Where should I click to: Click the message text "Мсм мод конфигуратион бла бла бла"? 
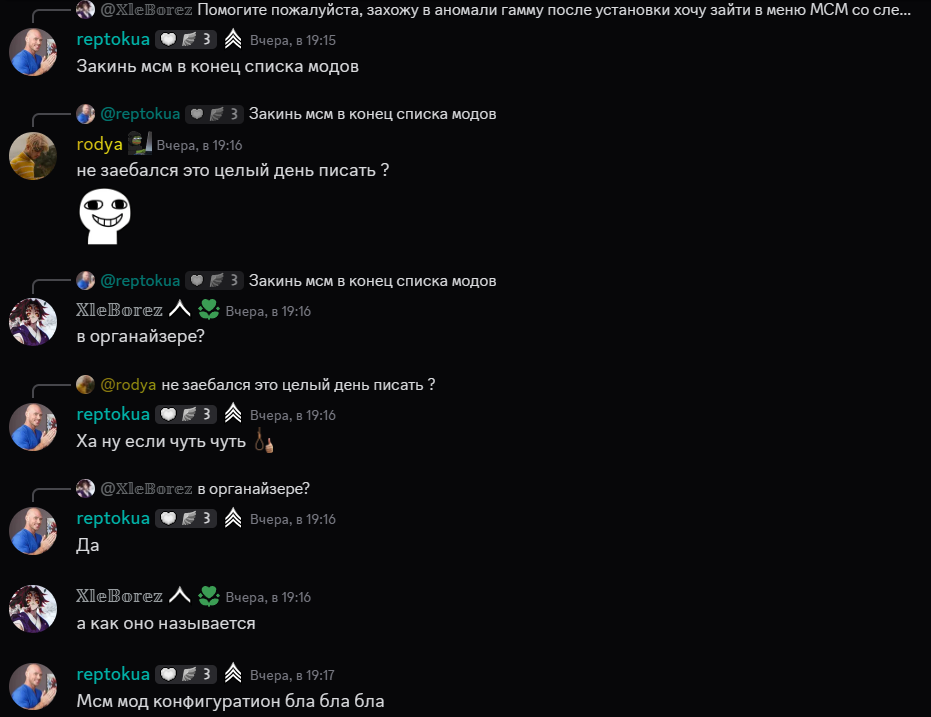230,701
